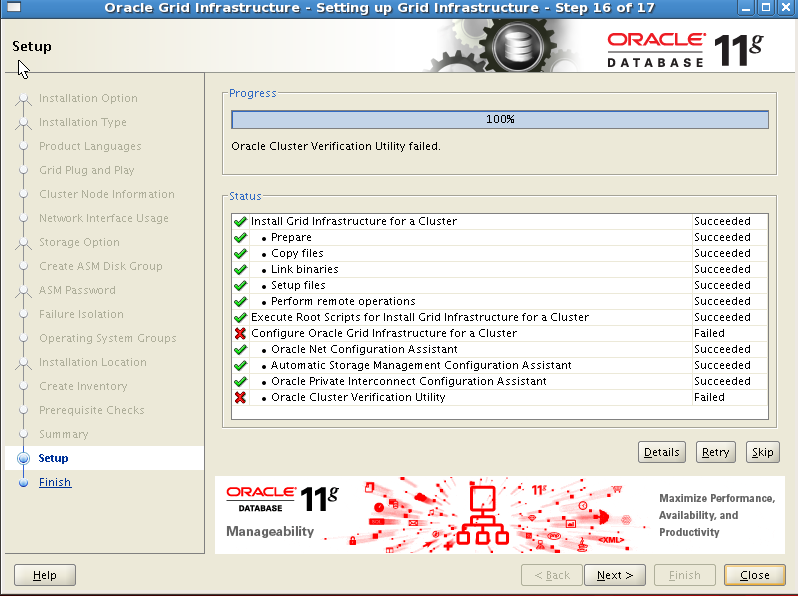Image resolution: width=798 pixels, height=596 pixels.
Task: Click the 100% progress bar
Action: click(500, 119)
